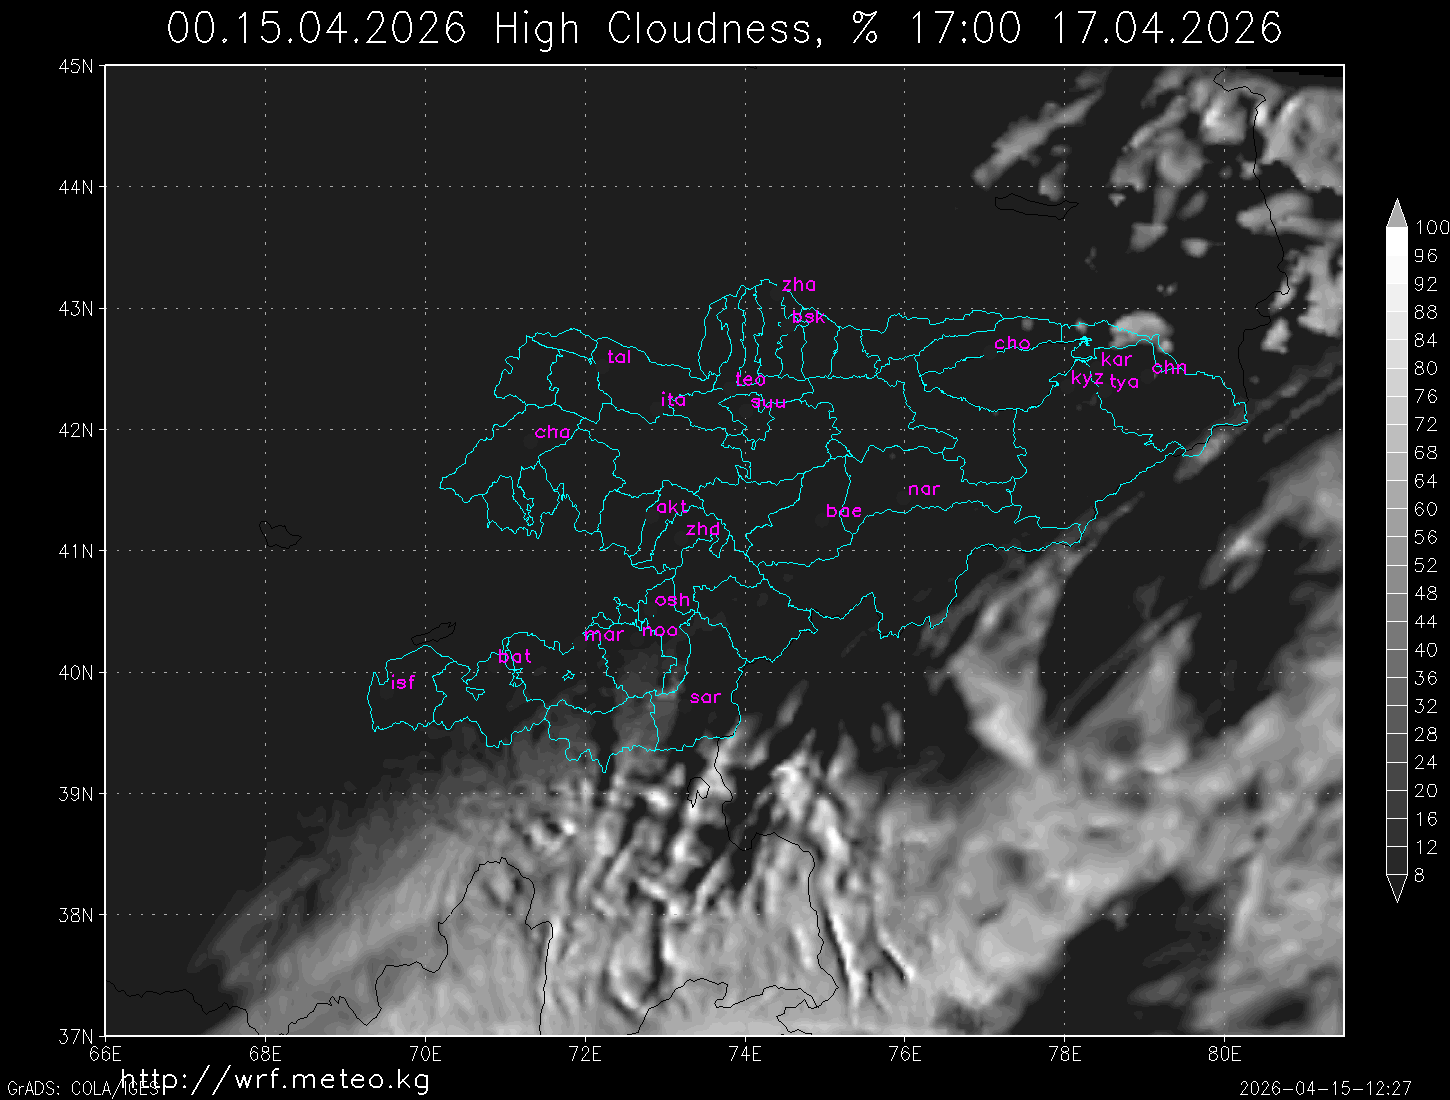Image resolution: width=1450 pixels, height=1100 pixels.
Task: Select the 'nar' station marker
Action: pos(924,489)
